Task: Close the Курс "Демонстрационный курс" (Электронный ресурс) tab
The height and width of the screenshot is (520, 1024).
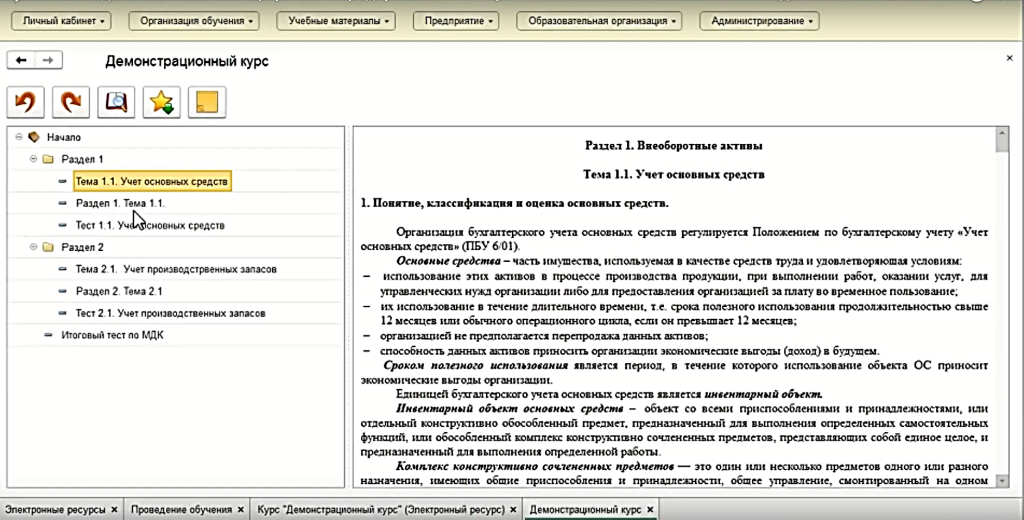Action: 513,510
